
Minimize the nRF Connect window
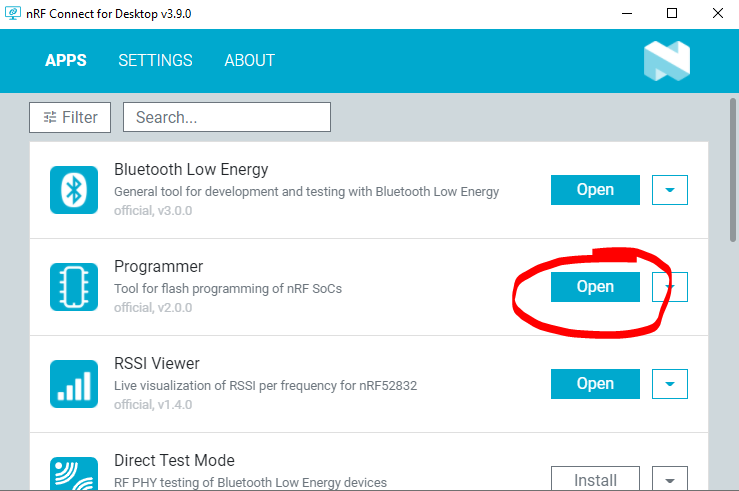627,13
